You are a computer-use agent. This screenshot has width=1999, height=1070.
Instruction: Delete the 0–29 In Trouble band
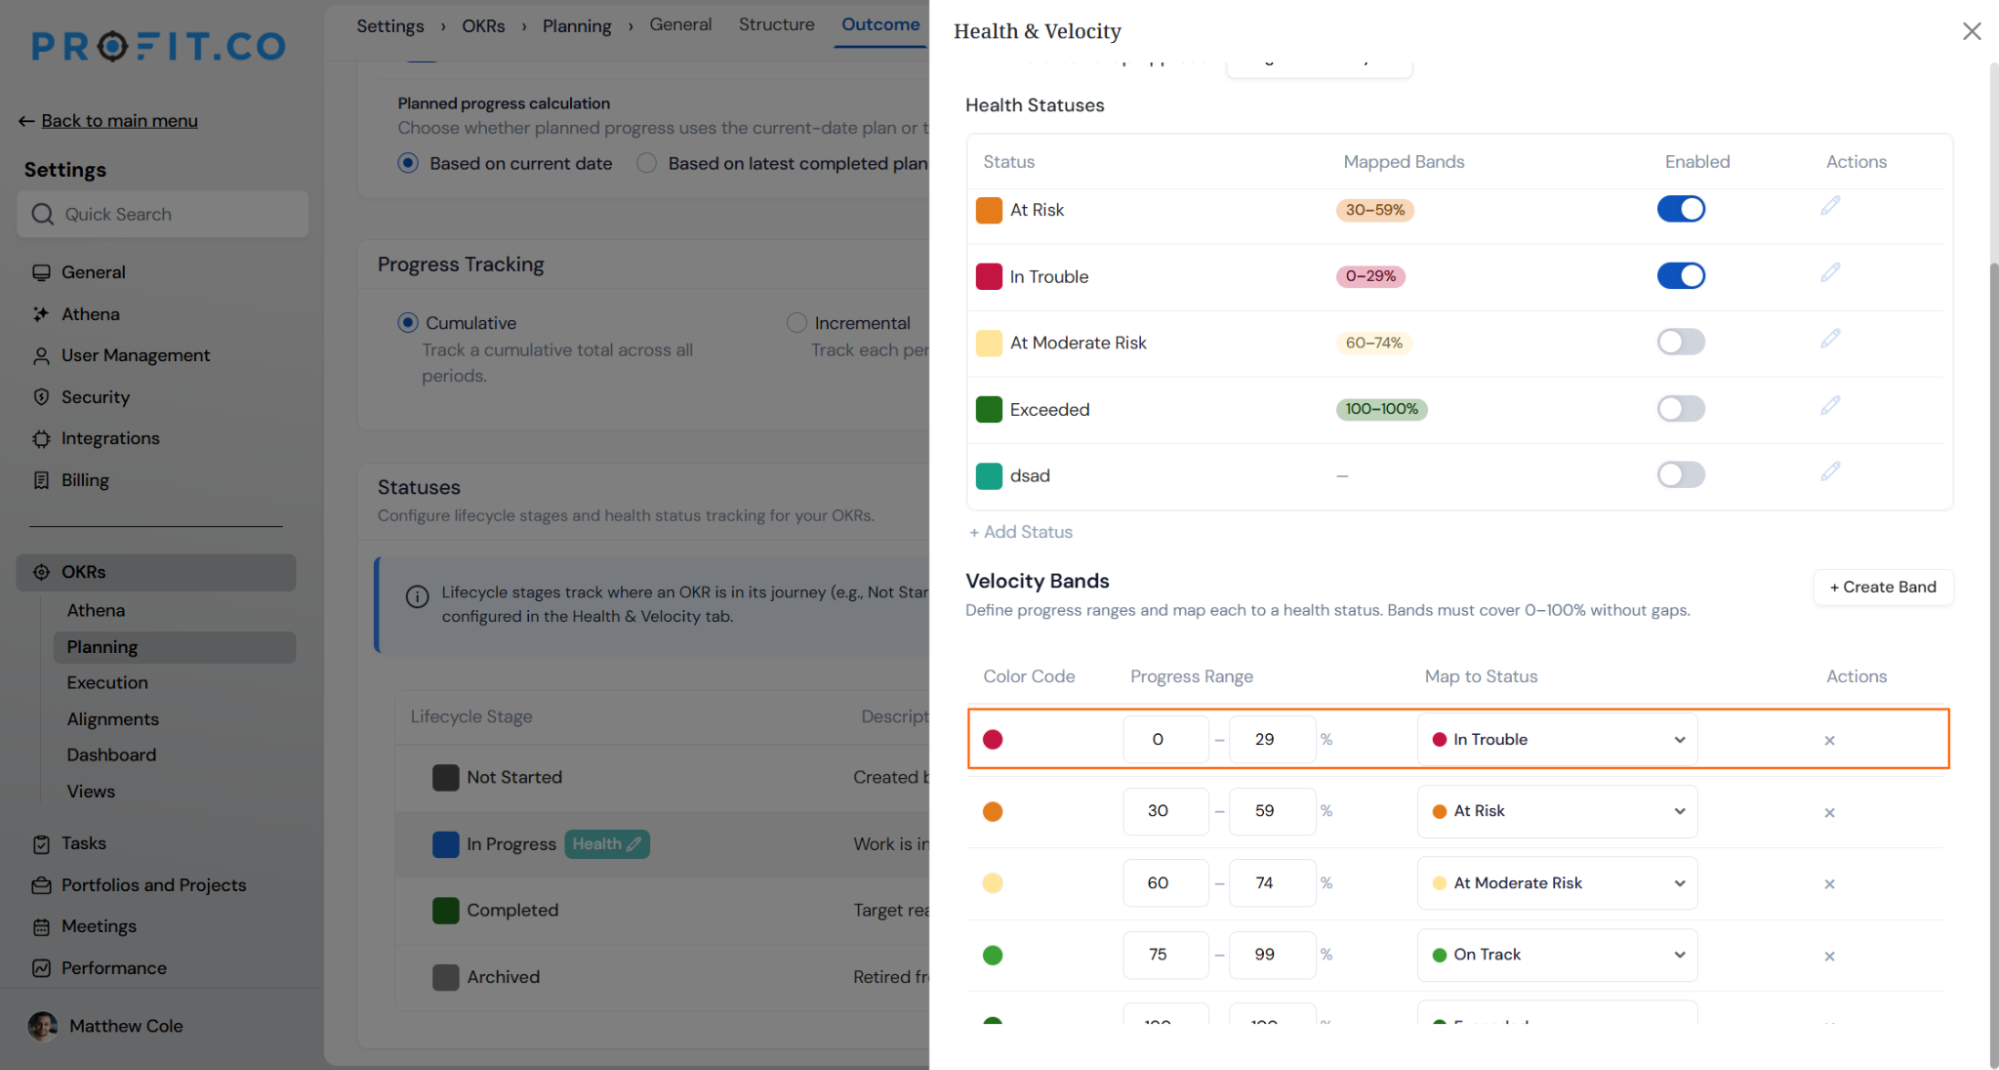pyautogui.click(x=1829, y=740)
